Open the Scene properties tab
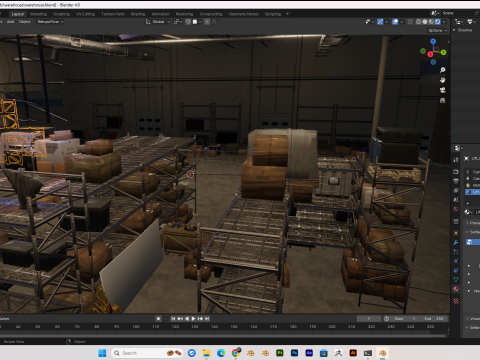 click(x=456, y=200)
